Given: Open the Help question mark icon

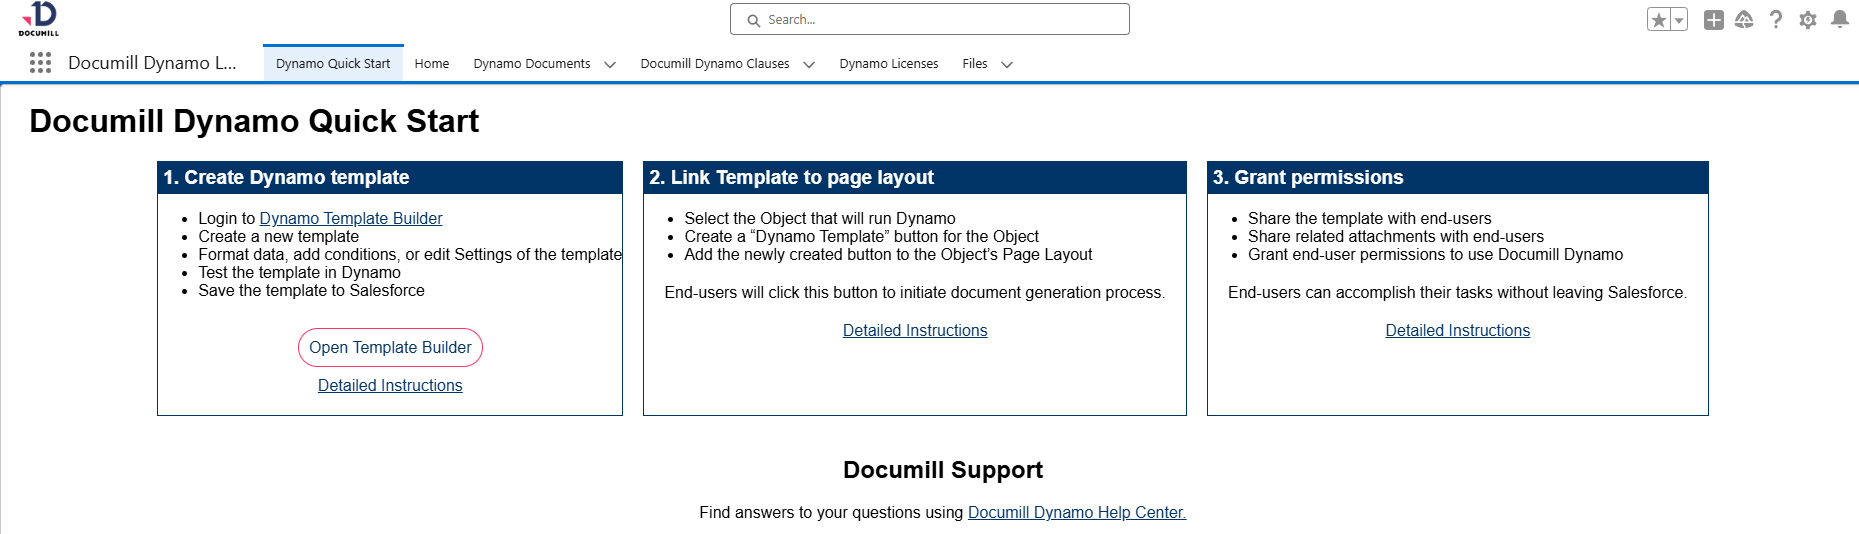Looking at the screenshot, I should [1775, 20].
